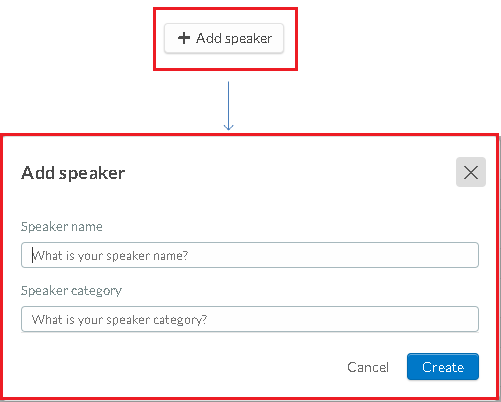501x402 pixels.
Task: Click the word 'Create' on the blue button
Action: (x=443, y=367)
